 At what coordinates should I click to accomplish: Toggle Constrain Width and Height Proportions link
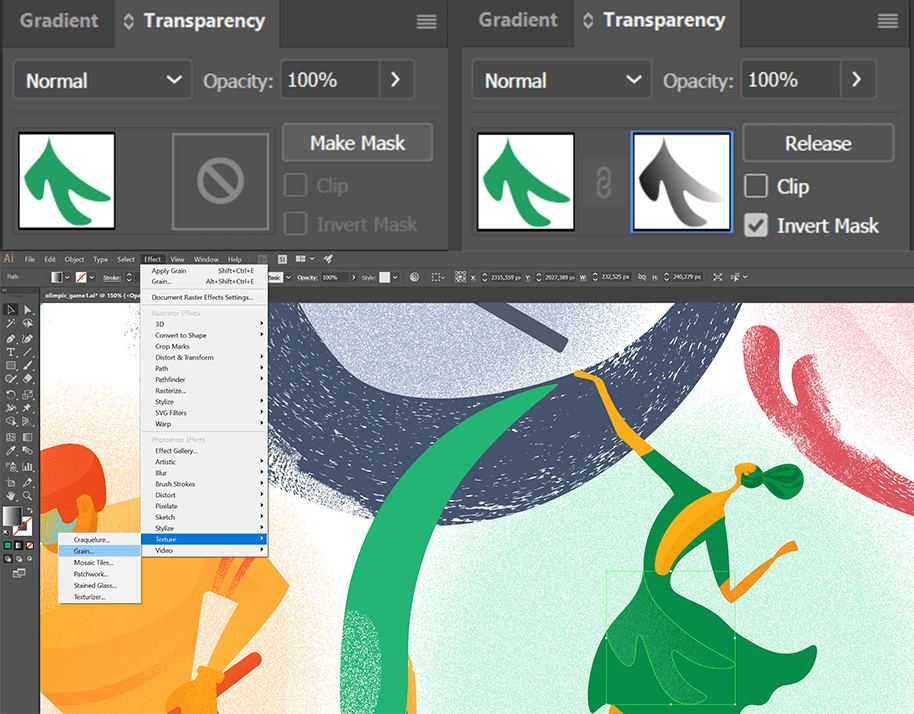pos(642,277)
